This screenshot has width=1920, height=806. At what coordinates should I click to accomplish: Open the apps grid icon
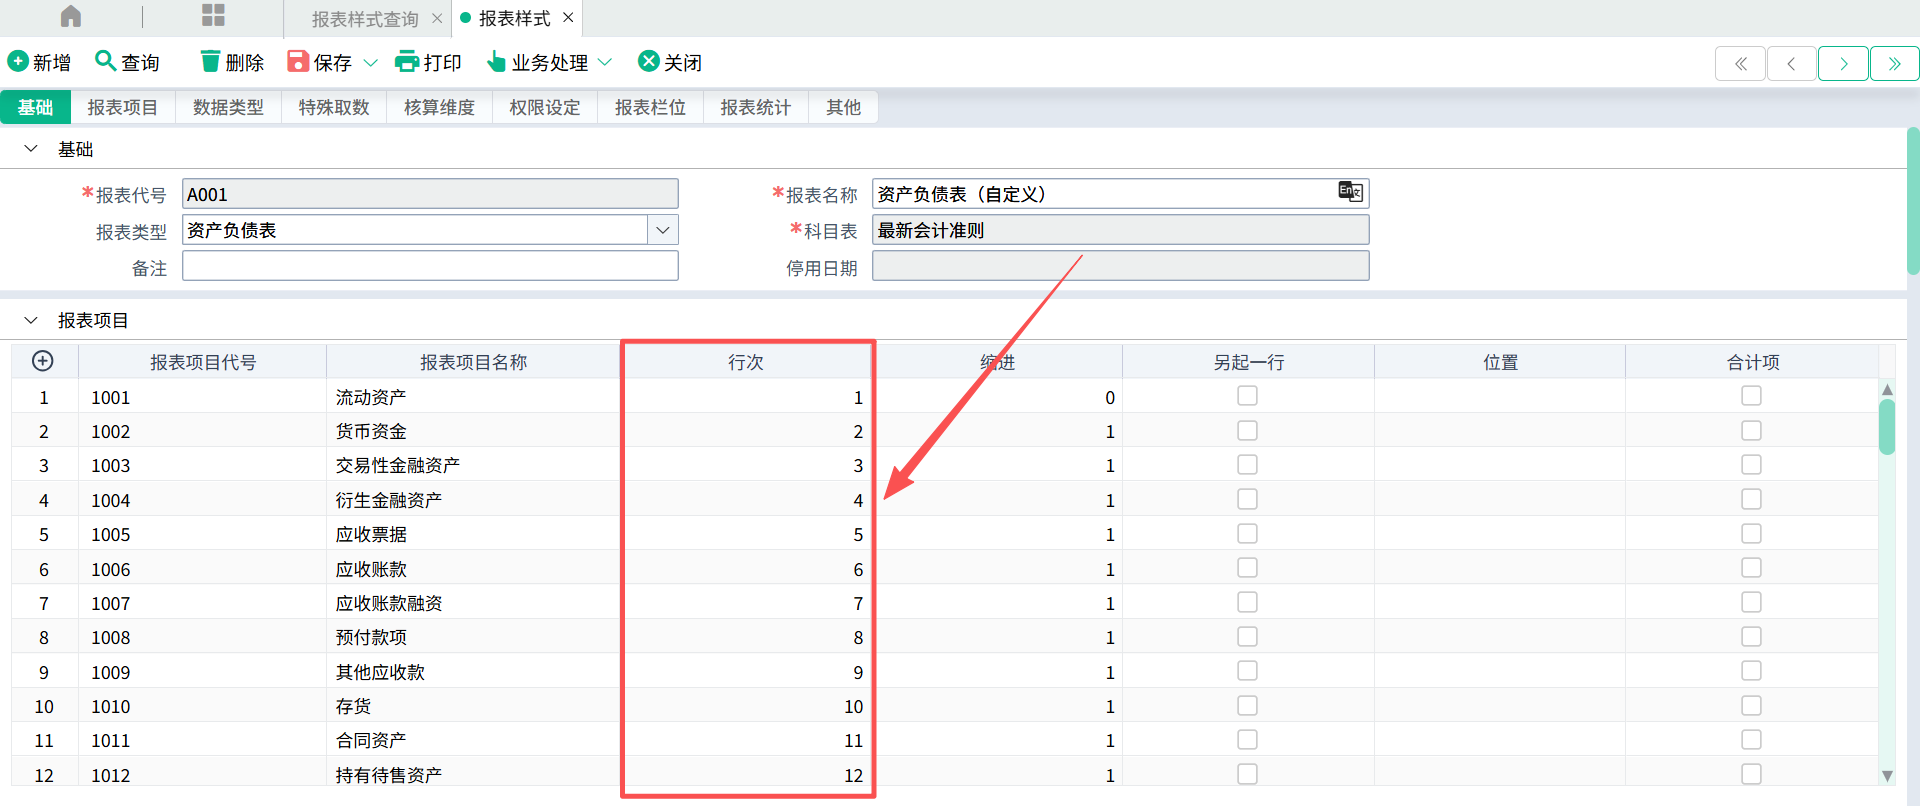pos(213,15)
